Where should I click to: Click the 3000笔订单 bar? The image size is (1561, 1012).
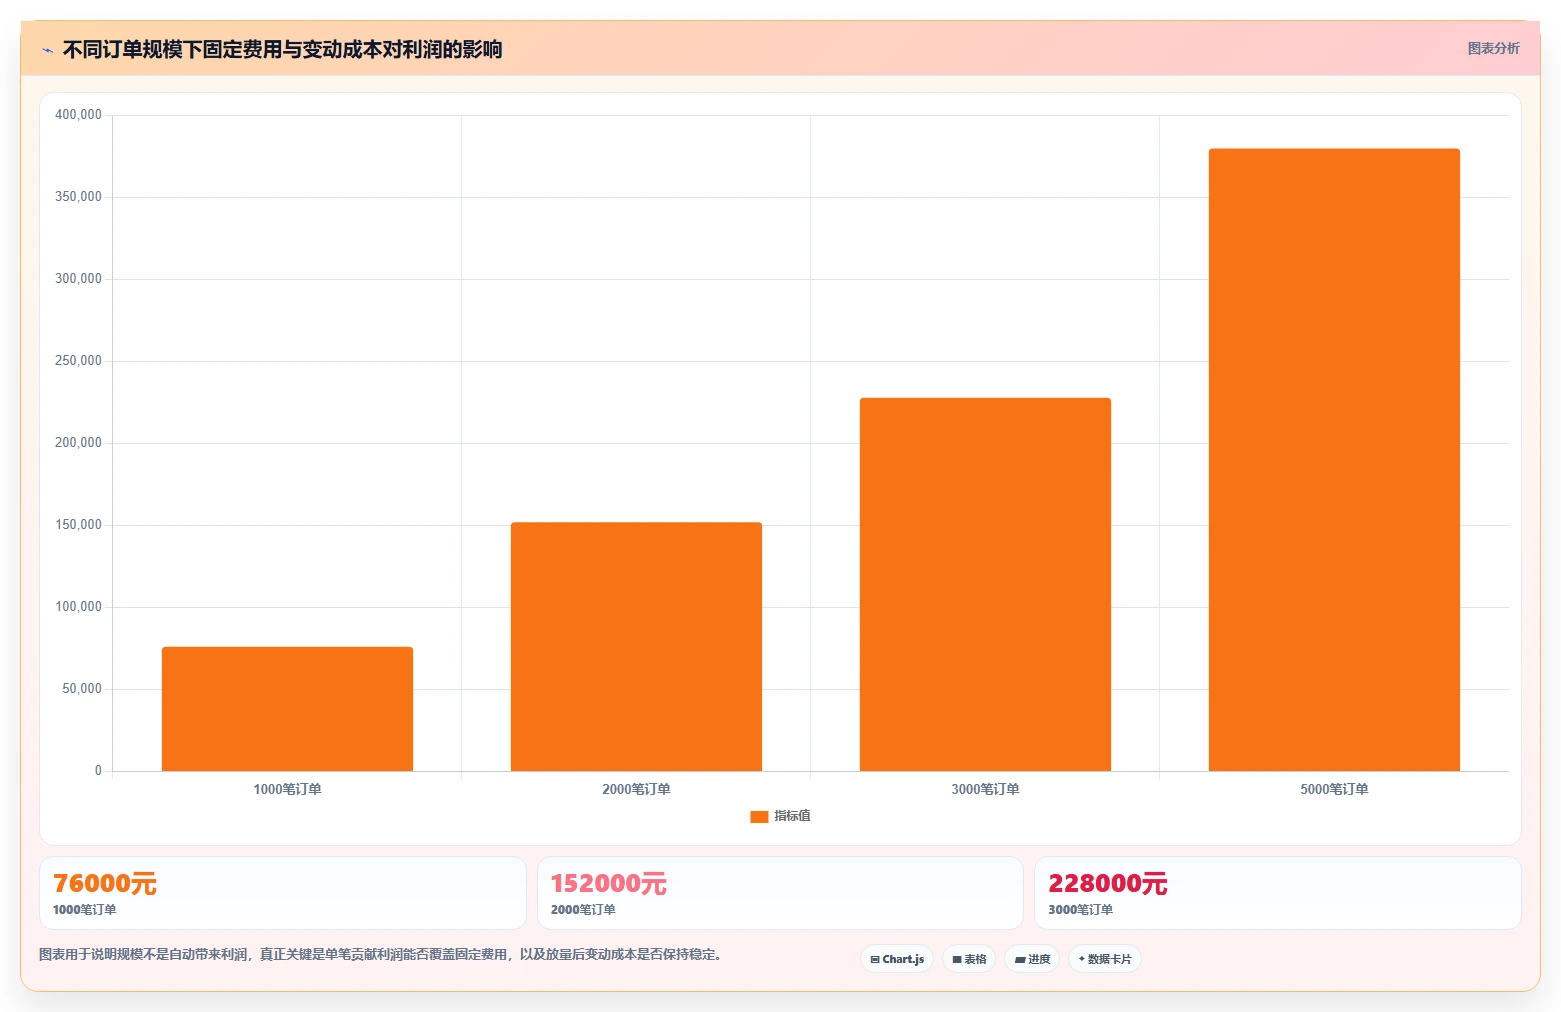pyautogui.click(x=985, y=584)
